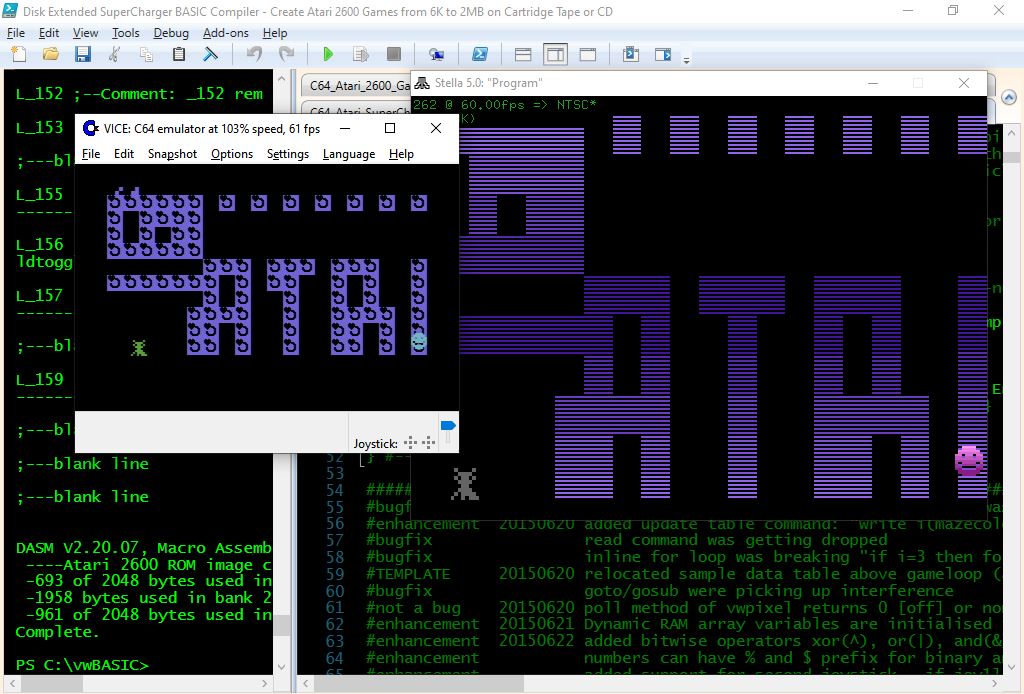
Task: Run the script with the green play icon
Action: point(328,54)
